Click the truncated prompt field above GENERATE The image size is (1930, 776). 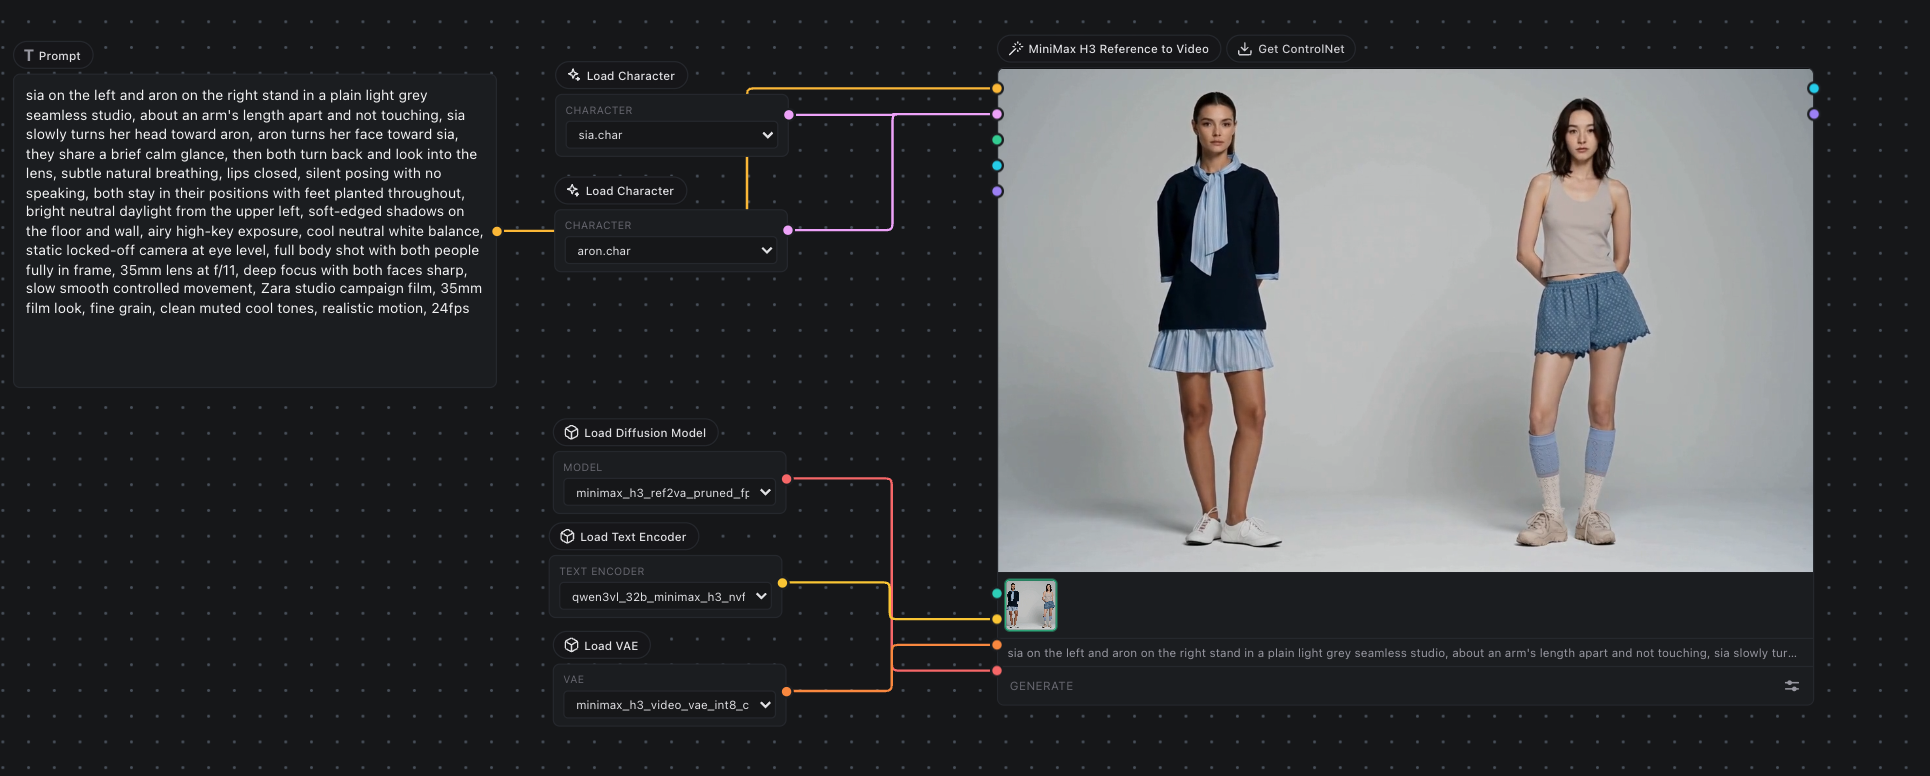(x=1404, y=653)
